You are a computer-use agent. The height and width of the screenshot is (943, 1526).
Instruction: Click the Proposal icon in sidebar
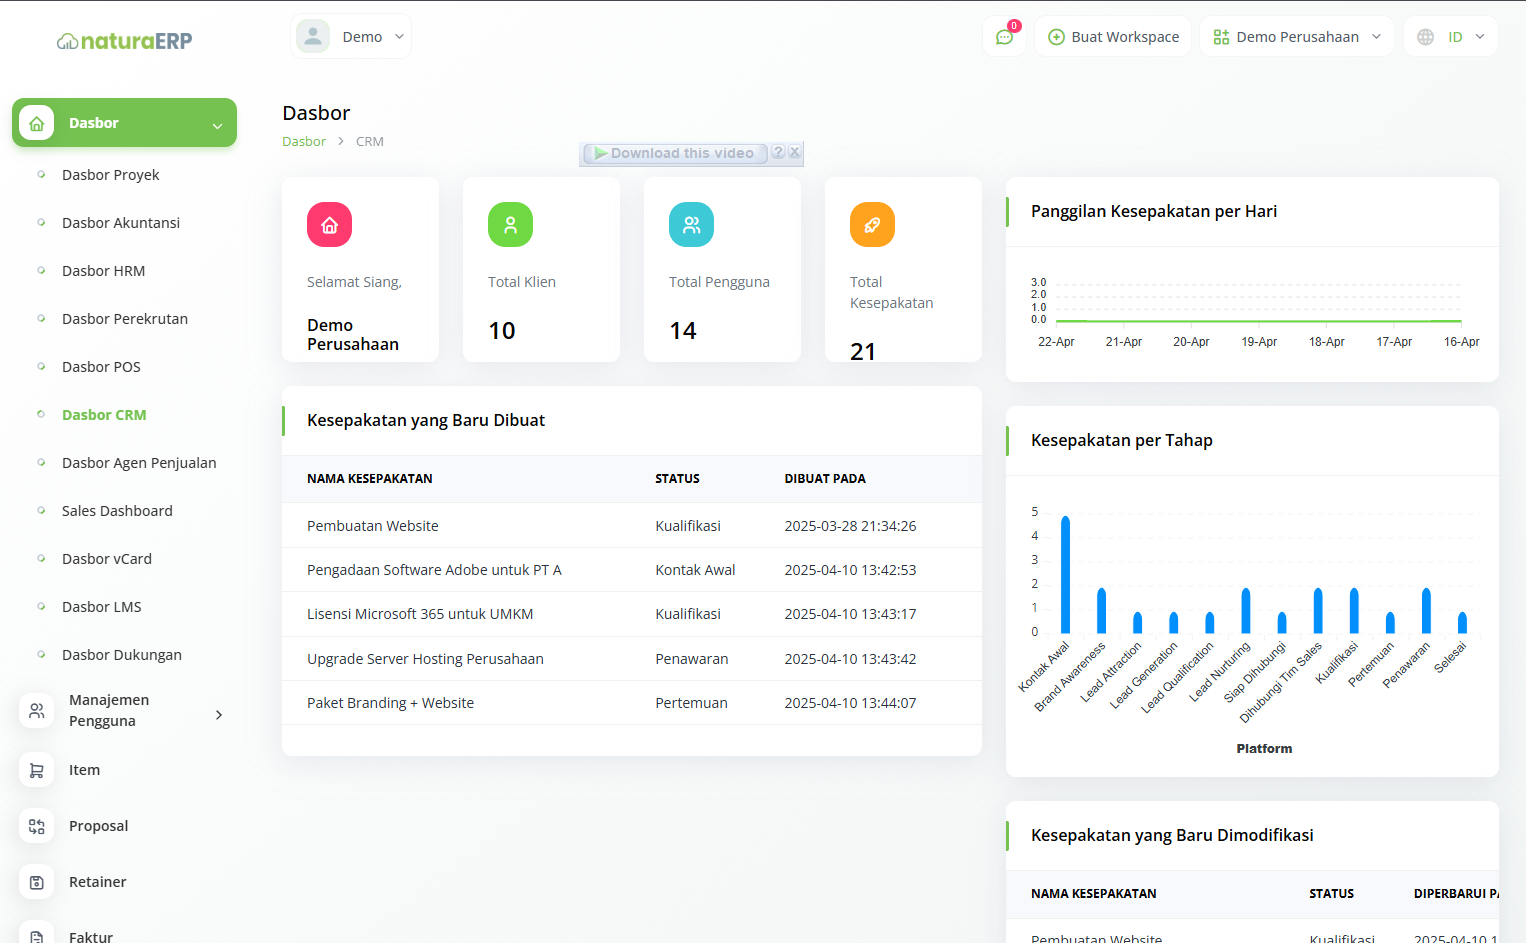tap(37, 826)
